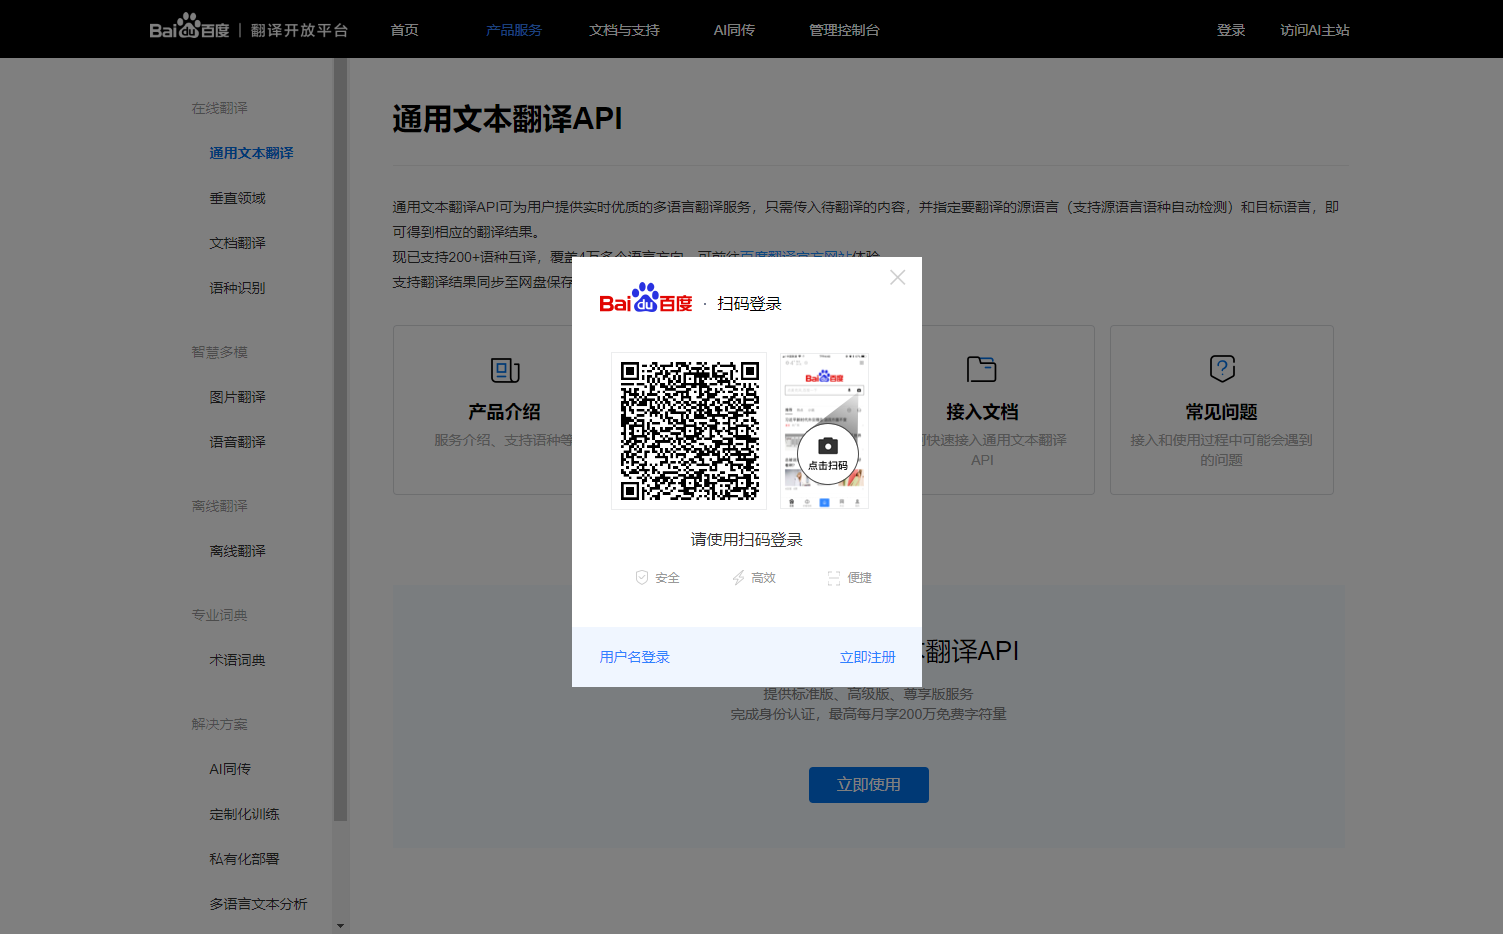Image resolution: width=1503 pixels, height=934 pixels.
Task: Select 术语词典 in sidebar
Action: 237,660
